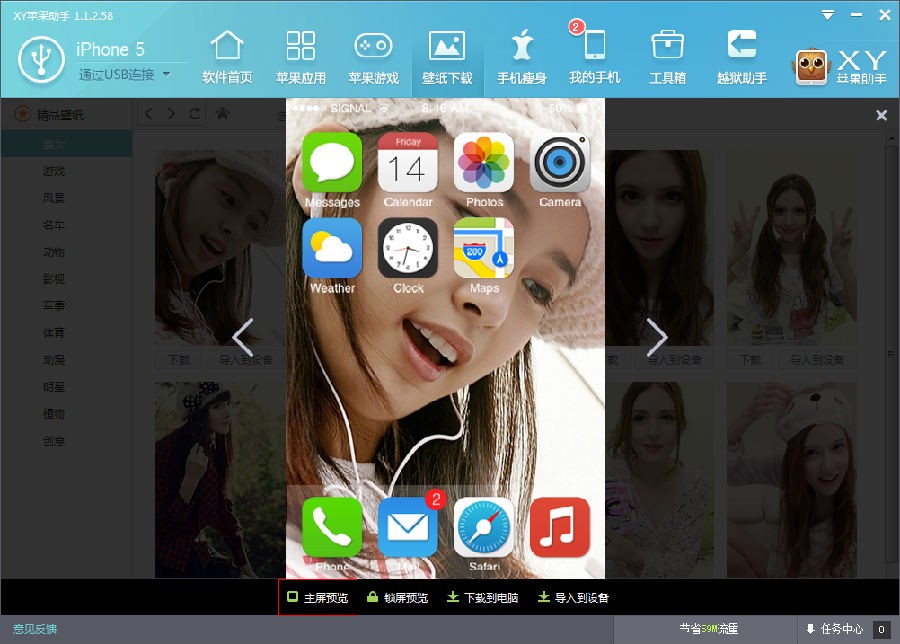
Task: Open the 手机瘦身 cleanup tab
Action: [x=521, y=57]
